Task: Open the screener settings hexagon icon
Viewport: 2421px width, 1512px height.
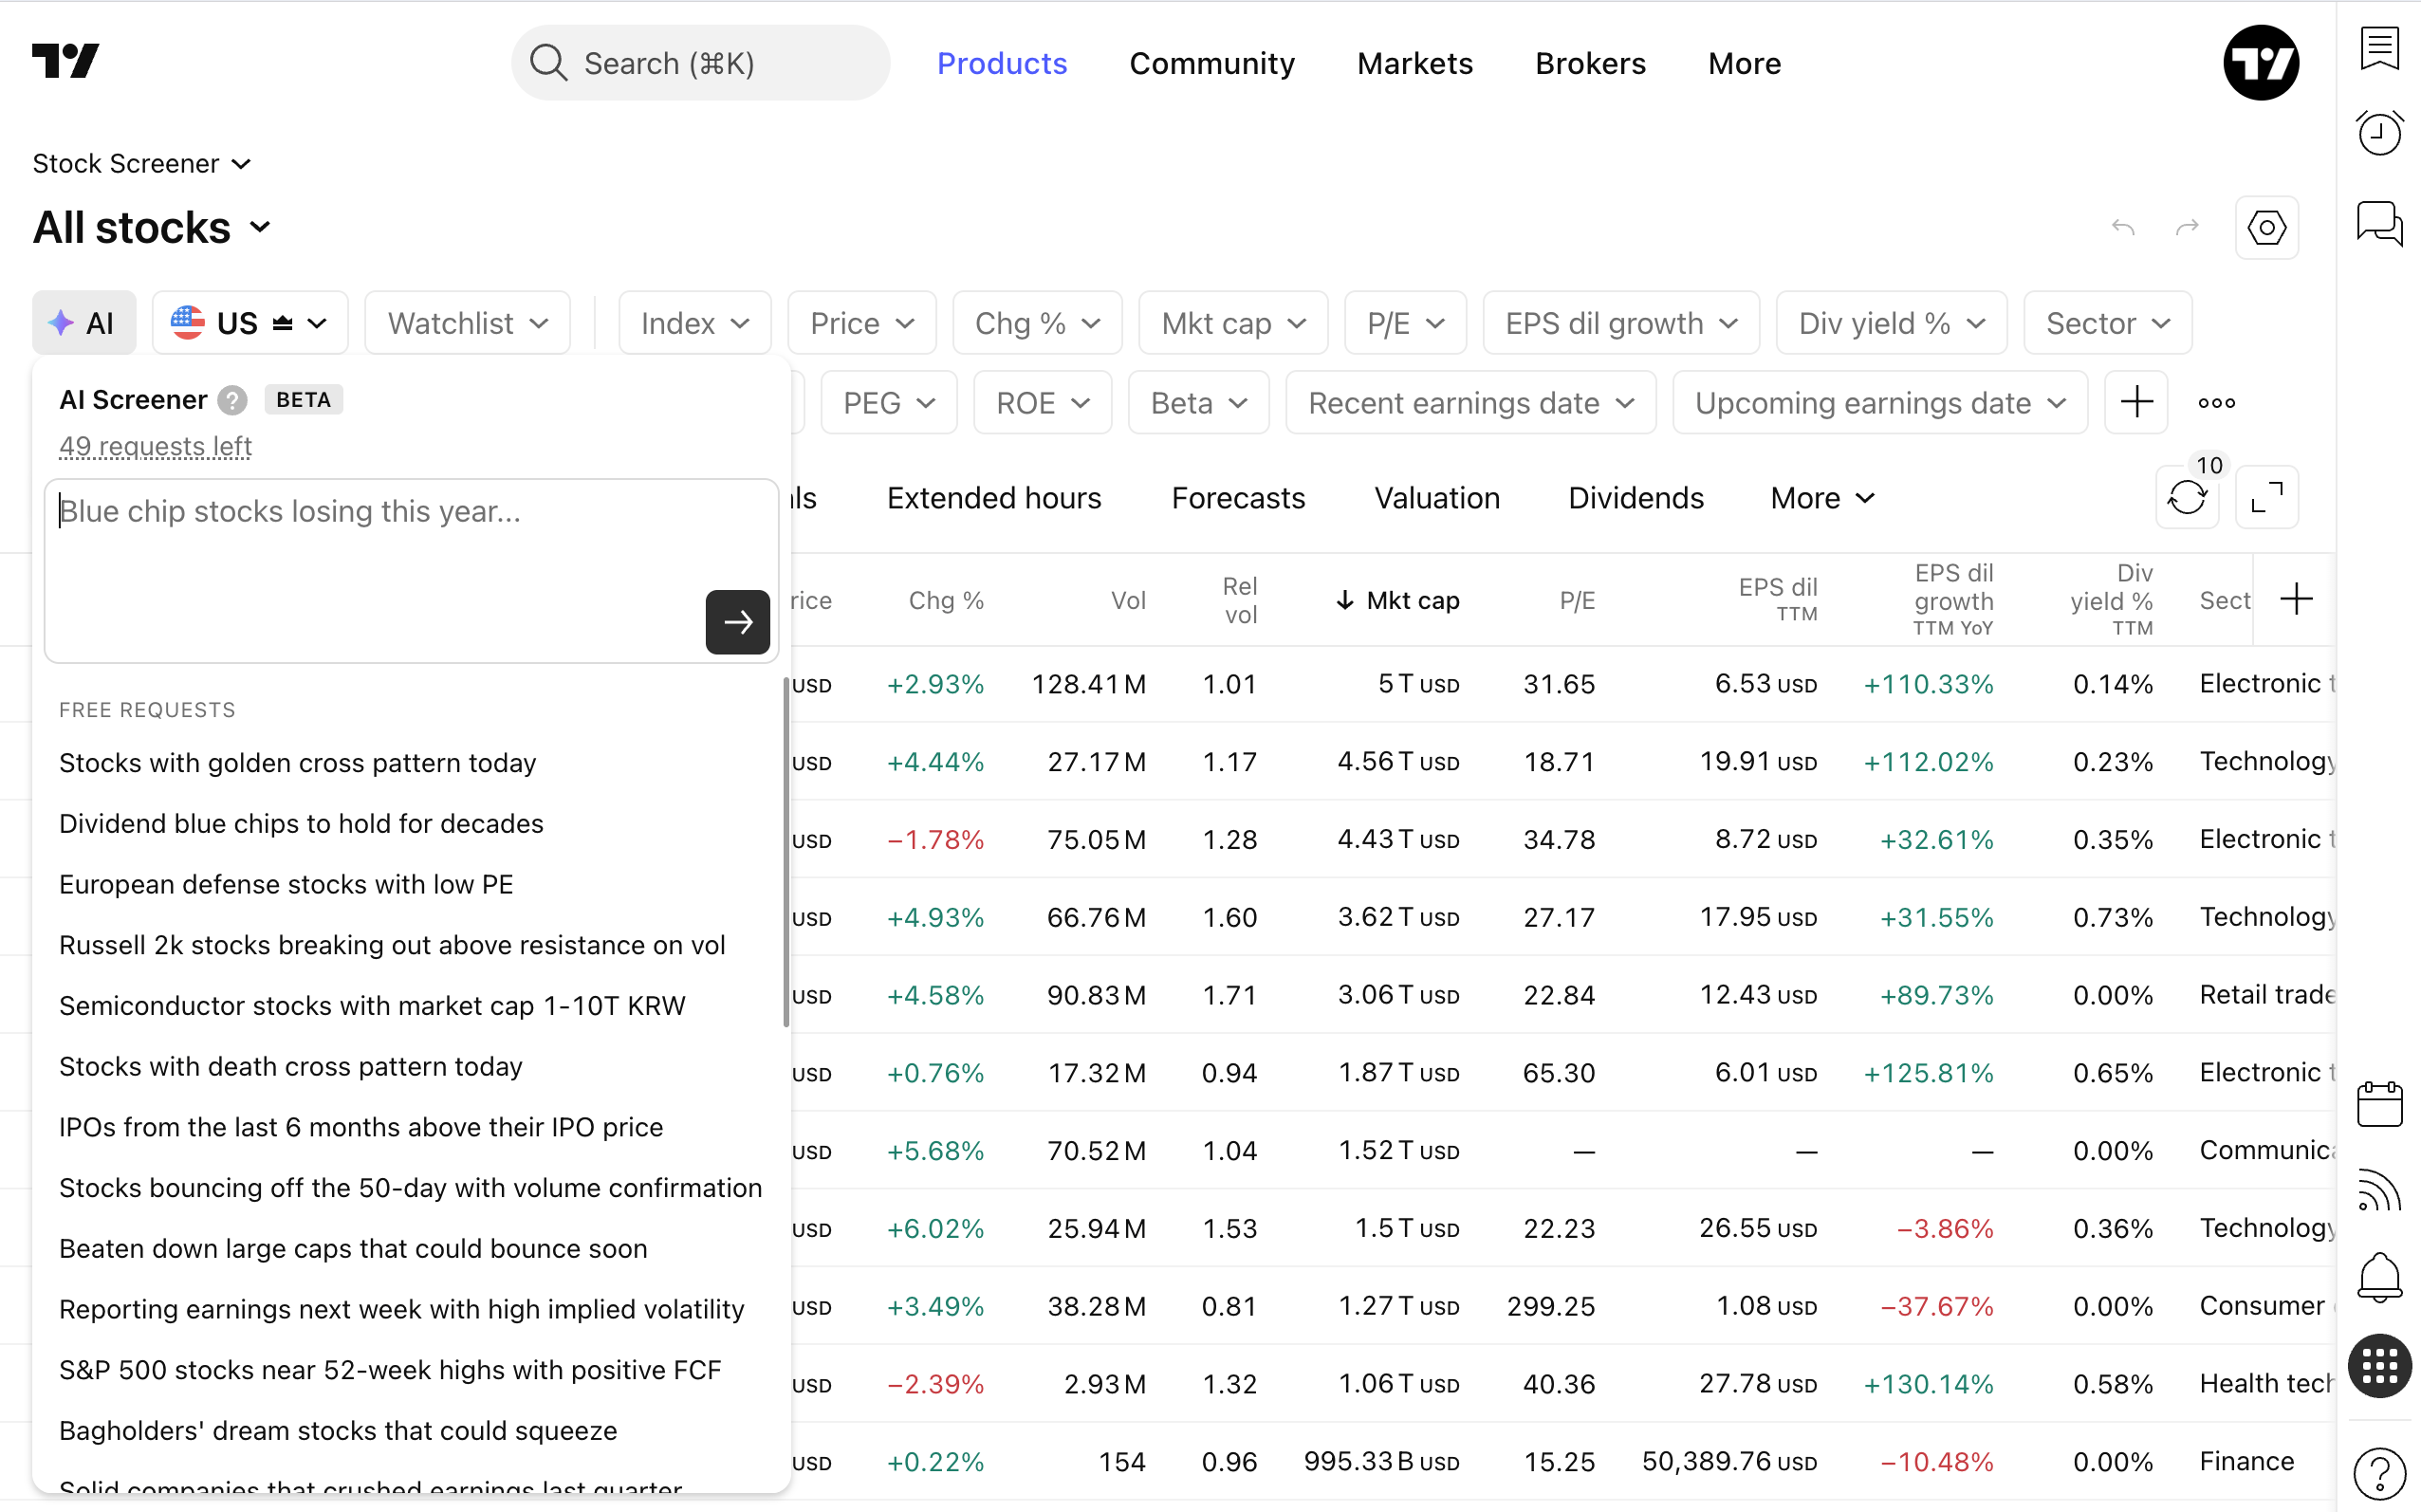Action: point(2266,228)
